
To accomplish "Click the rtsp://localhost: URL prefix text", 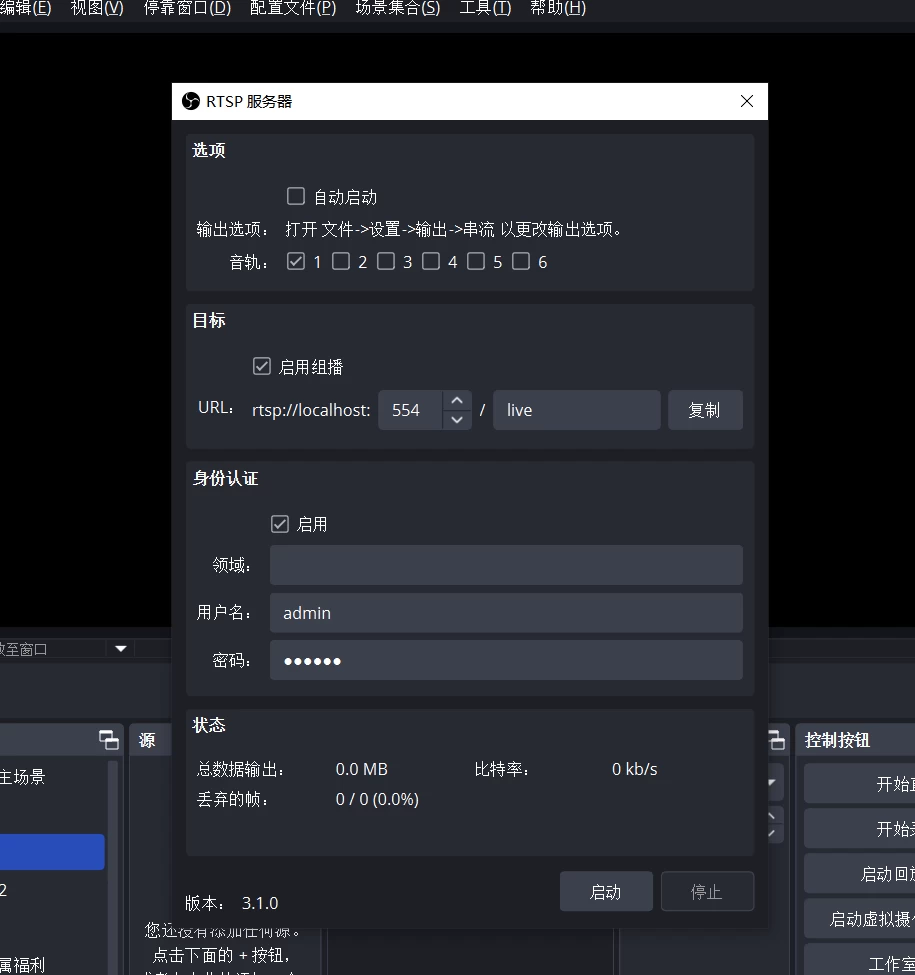I will pos(311,410).
